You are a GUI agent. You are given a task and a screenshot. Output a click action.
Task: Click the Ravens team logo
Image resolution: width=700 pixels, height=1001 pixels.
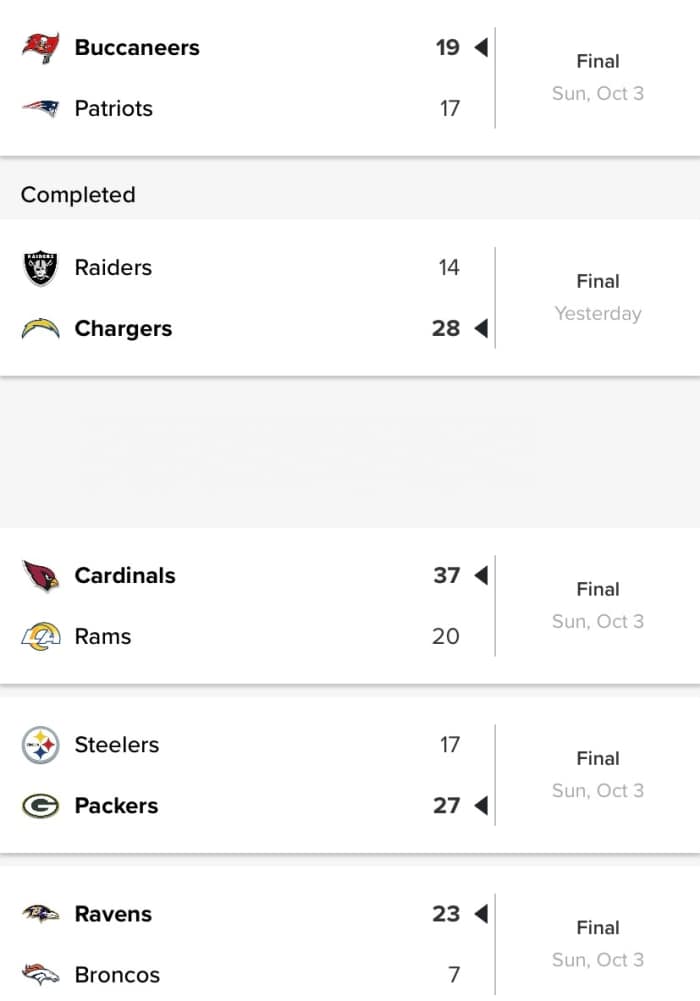[x=42, y=913]
